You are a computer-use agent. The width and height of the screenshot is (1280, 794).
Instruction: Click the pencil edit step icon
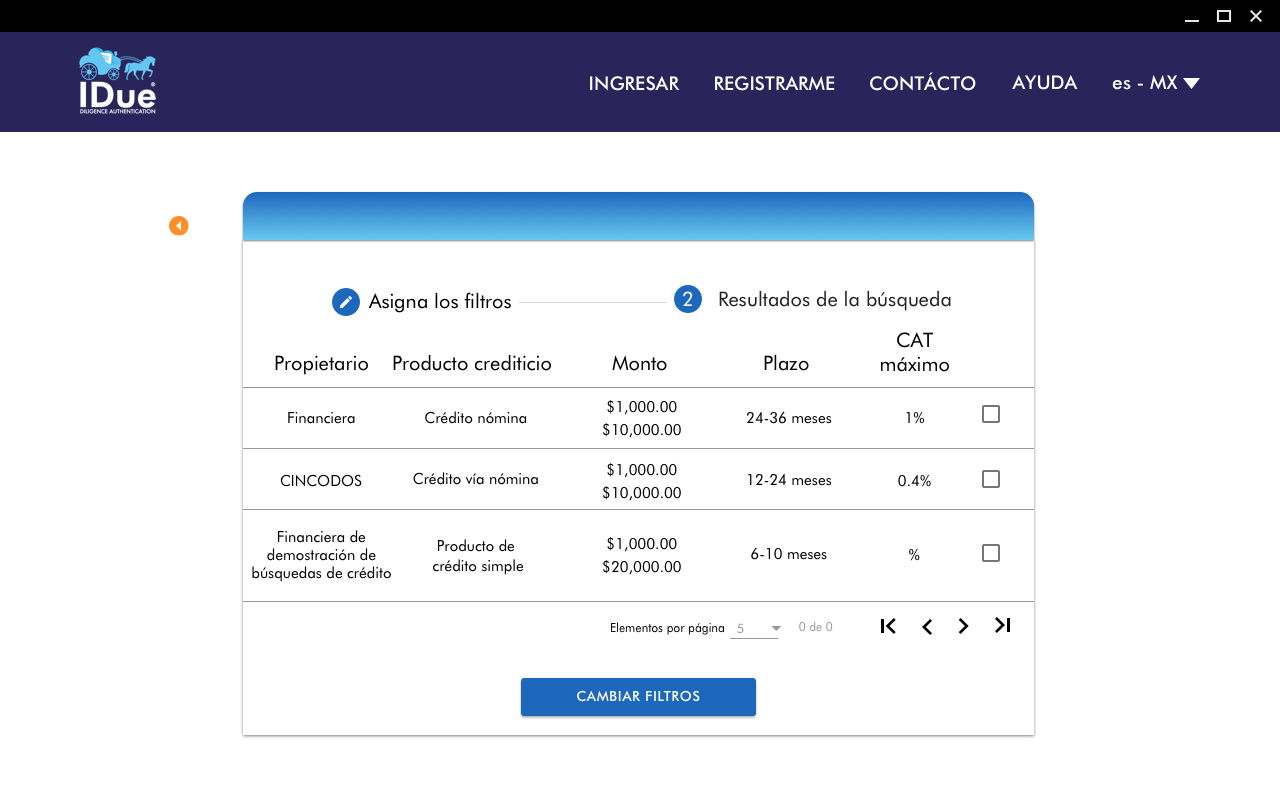click(346, 302)
